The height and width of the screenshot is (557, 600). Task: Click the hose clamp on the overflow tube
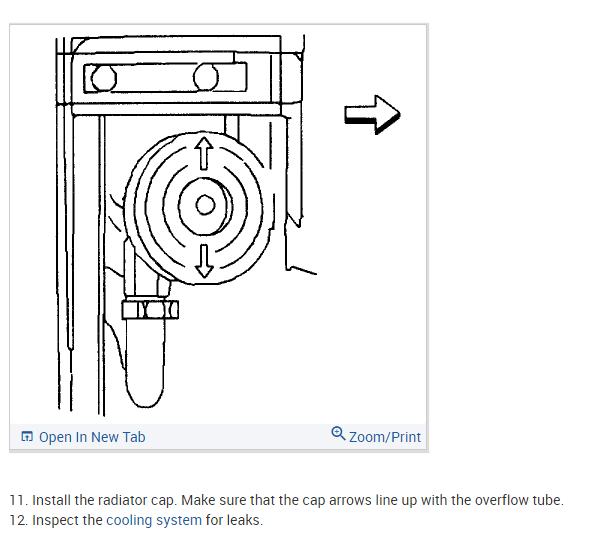pos(150,309)
